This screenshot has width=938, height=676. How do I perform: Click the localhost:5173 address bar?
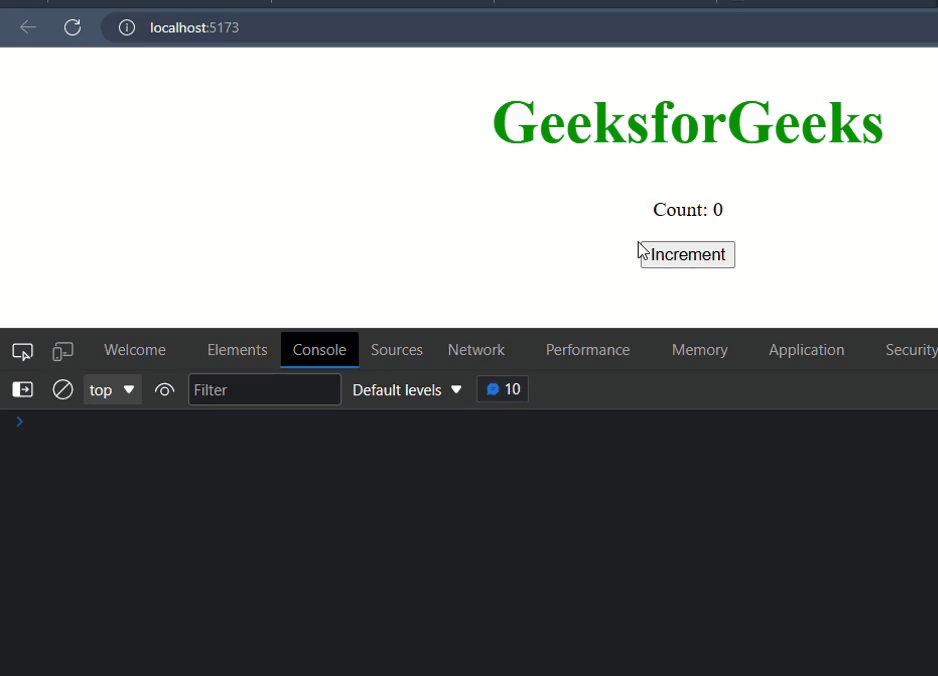click(x=519, y=28)
